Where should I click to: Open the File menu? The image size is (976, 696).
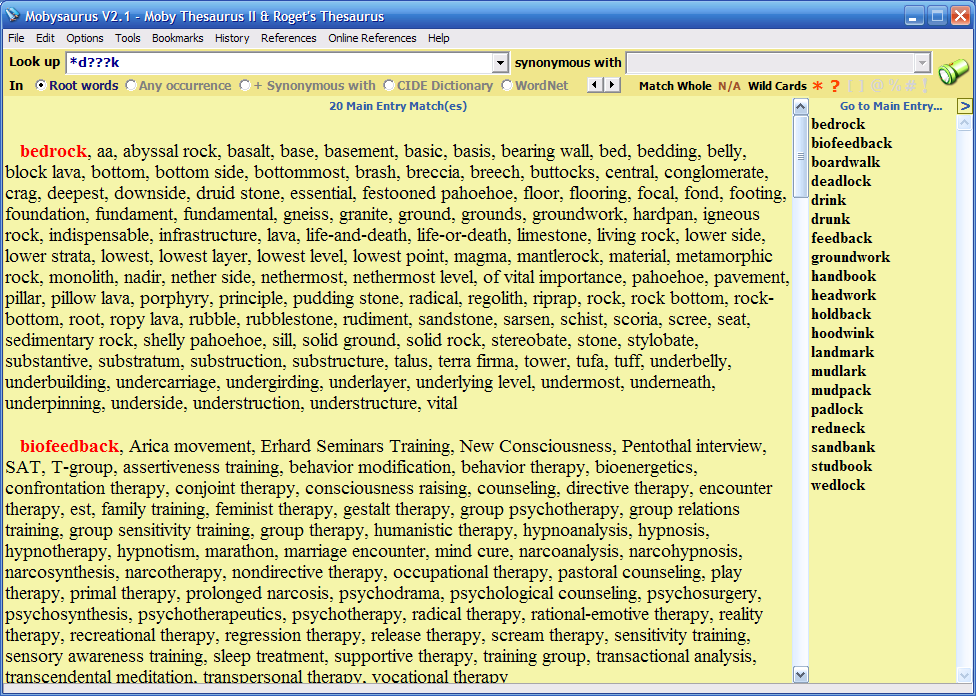pos(16,38)
